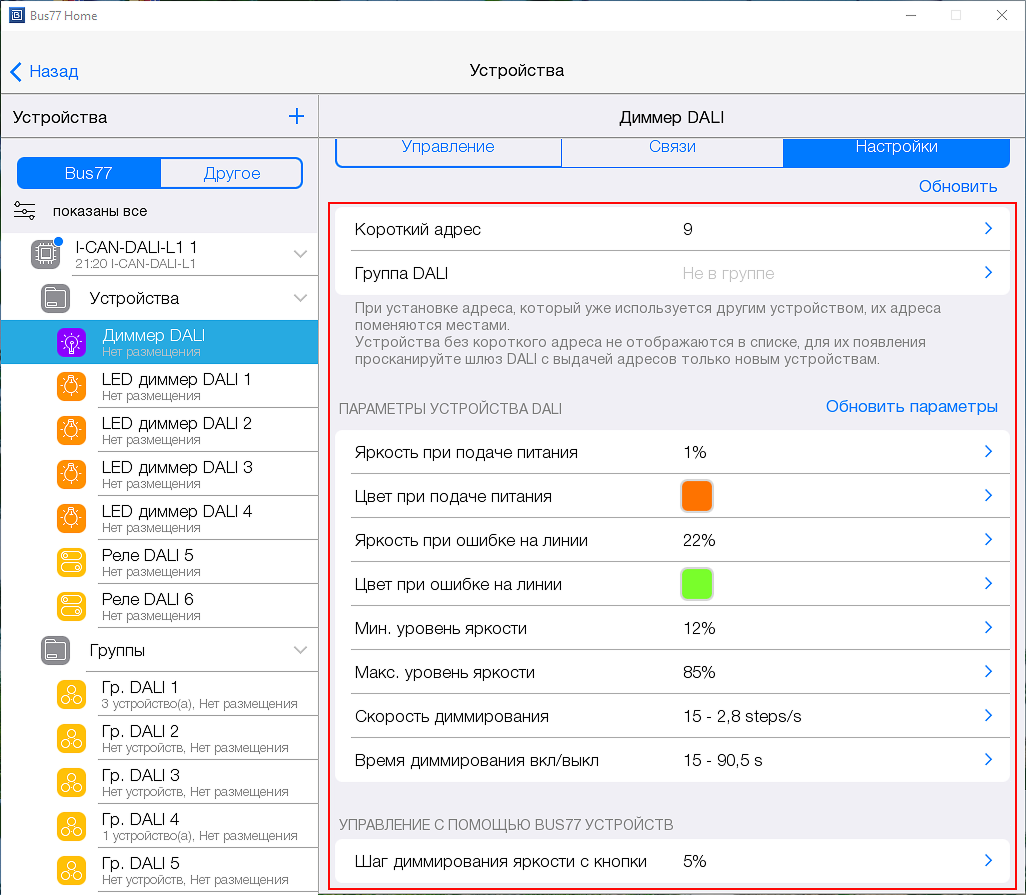Open Яркость при подаче питания arrow
The width and height of the screenshot is (1026, 895).
988,451
